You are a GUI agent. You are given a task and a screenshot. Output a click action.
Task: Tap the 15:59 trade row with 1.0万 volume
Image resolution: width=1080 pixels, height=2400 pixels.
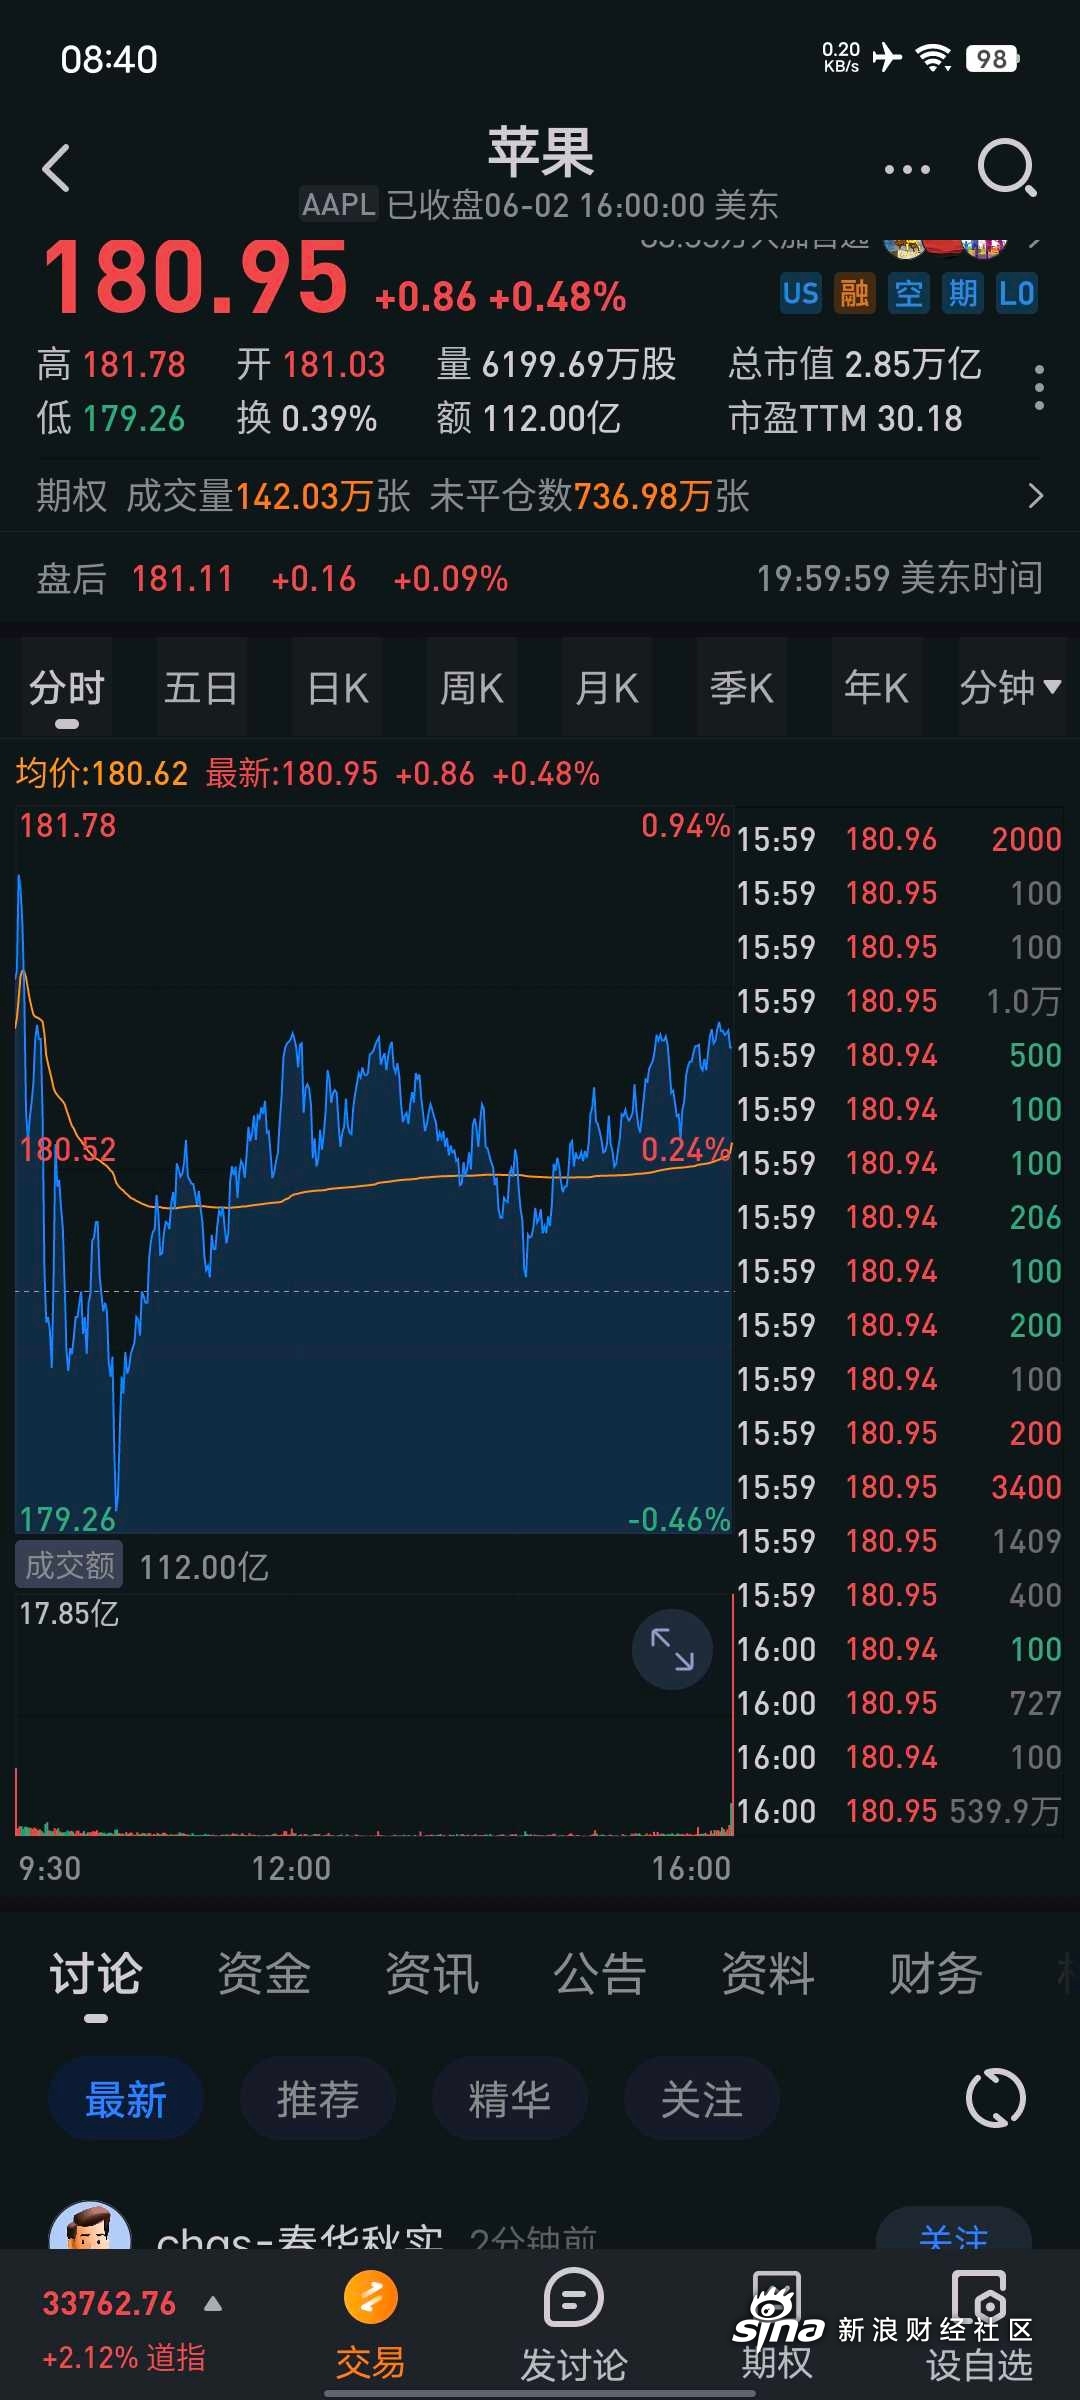(898, 1001)
